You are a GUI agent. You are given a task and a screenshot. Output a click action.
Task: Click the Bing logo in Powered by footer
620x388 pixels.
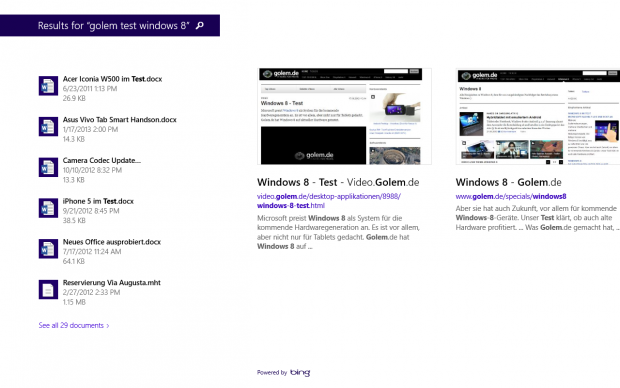[x=300, y=372]
